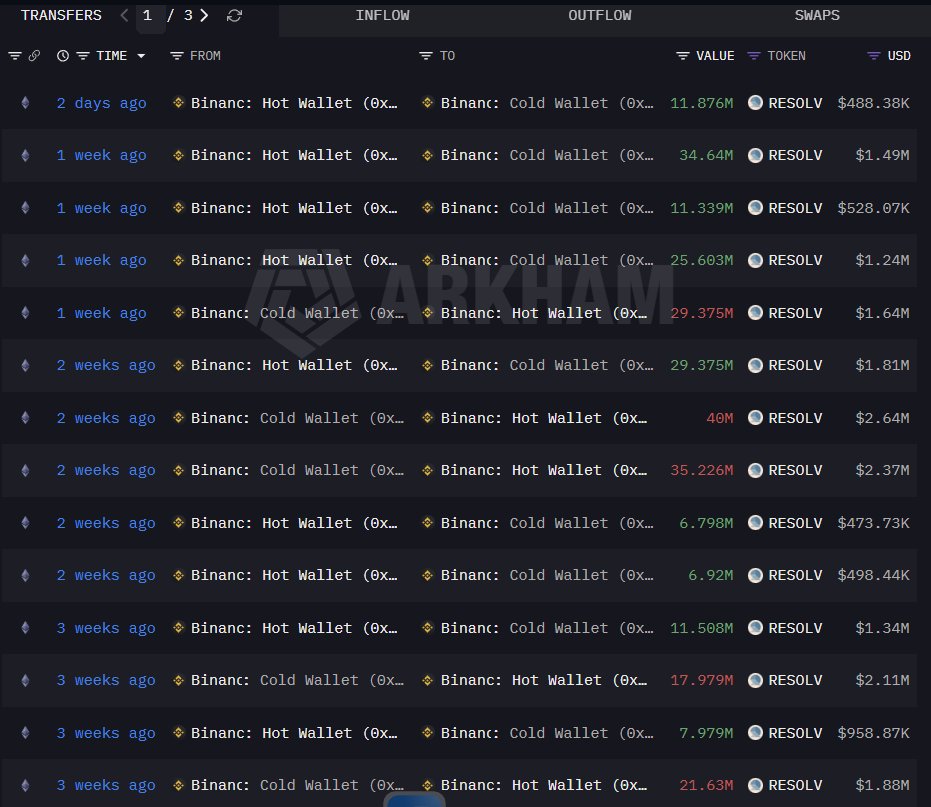Switch to the OUTFLOW tab
The height and width of the screenshot is (807, 931).
[600, 15]
